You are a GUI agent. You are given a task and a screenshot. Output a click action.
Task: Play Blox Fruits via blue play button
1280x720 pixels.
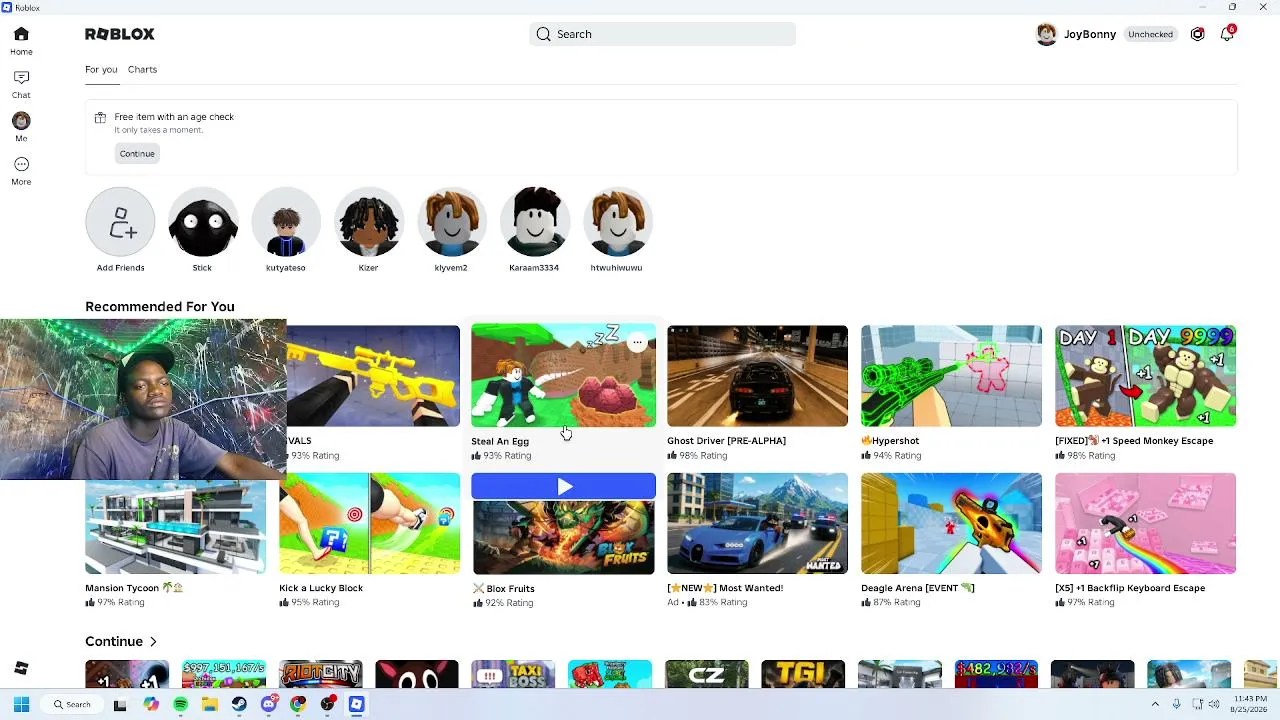(564, 486)
